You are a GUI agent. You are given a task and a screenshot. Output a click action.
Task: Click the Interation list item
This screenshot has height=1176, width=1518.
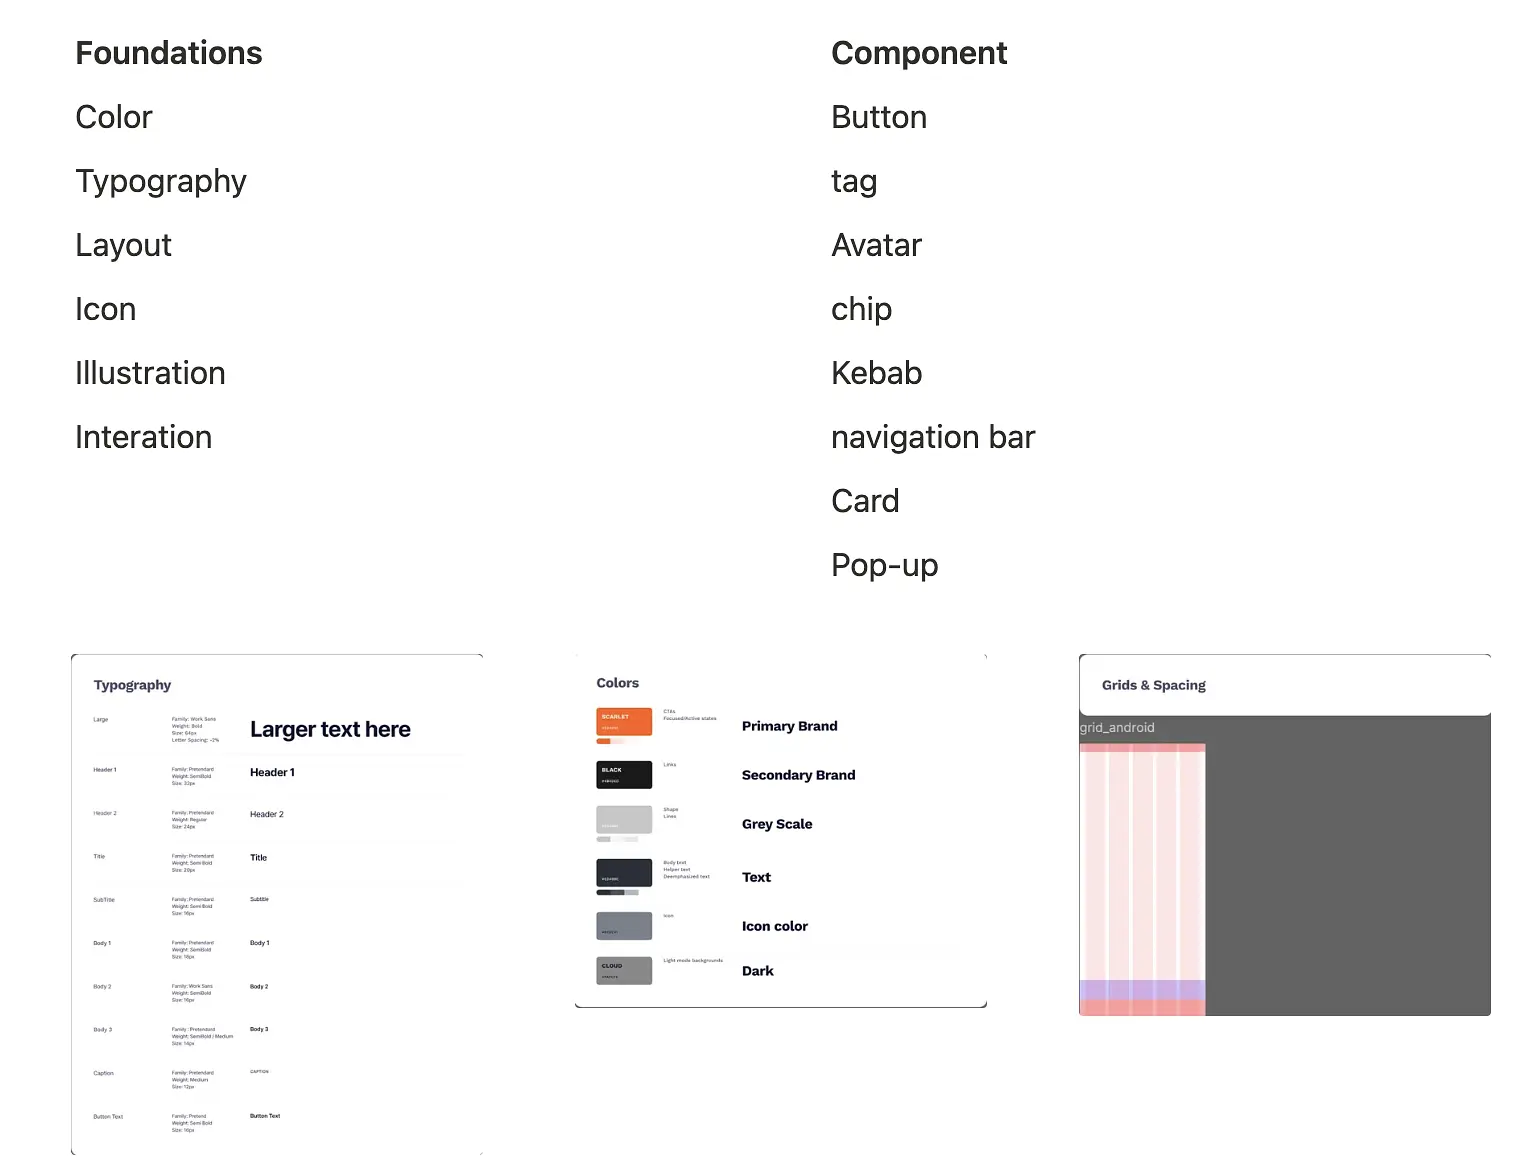[x=144, y=437]
